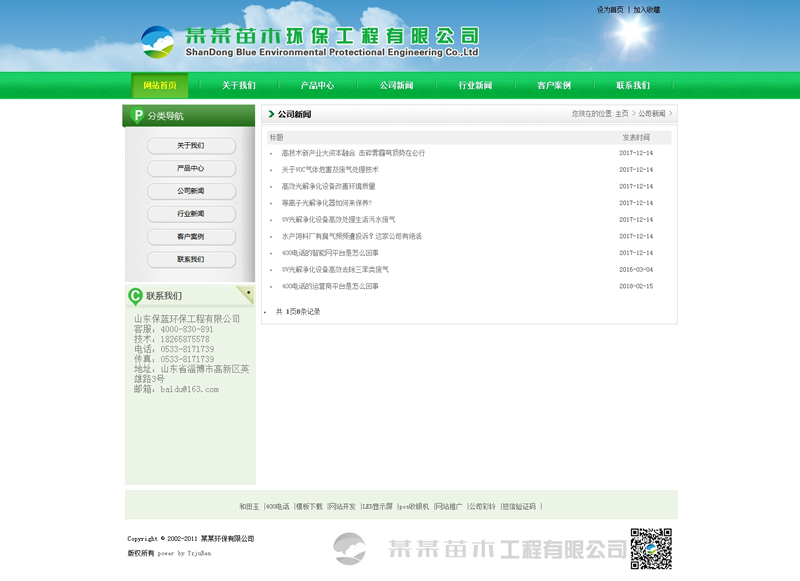This screenshot has width=800, height=581.
Task: Click the gray footer logo icon
Action: [350, 548]
